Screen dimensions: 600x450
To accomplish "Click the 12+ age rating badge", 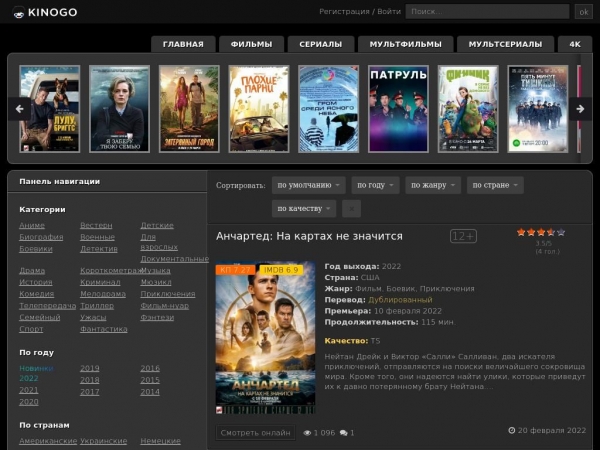I will pos(463,236).
